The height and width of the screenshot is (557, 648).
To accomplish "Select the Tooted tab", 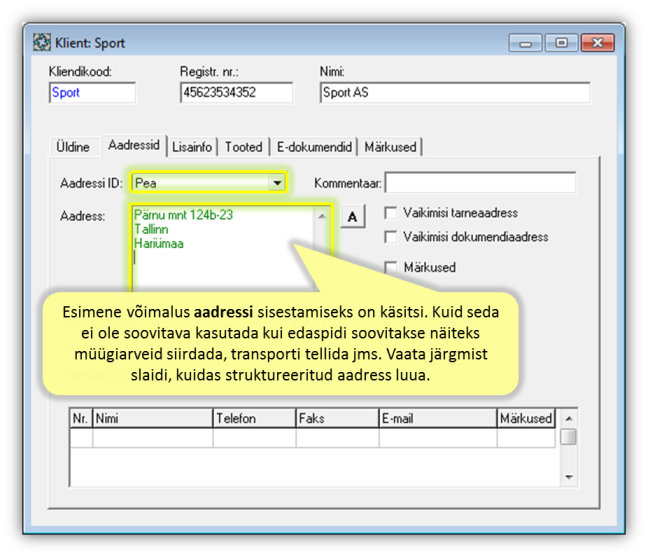I will coord(243,147).
